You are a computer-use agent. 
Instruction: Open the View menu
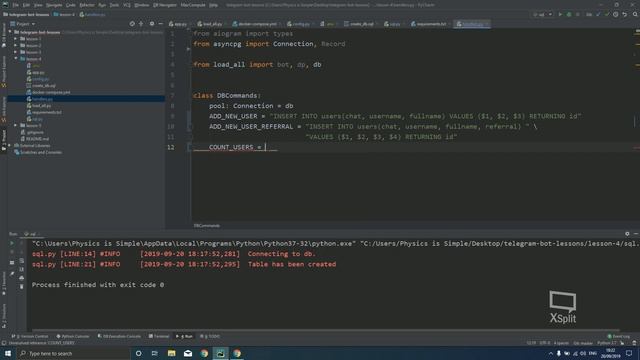pos(38,5)
